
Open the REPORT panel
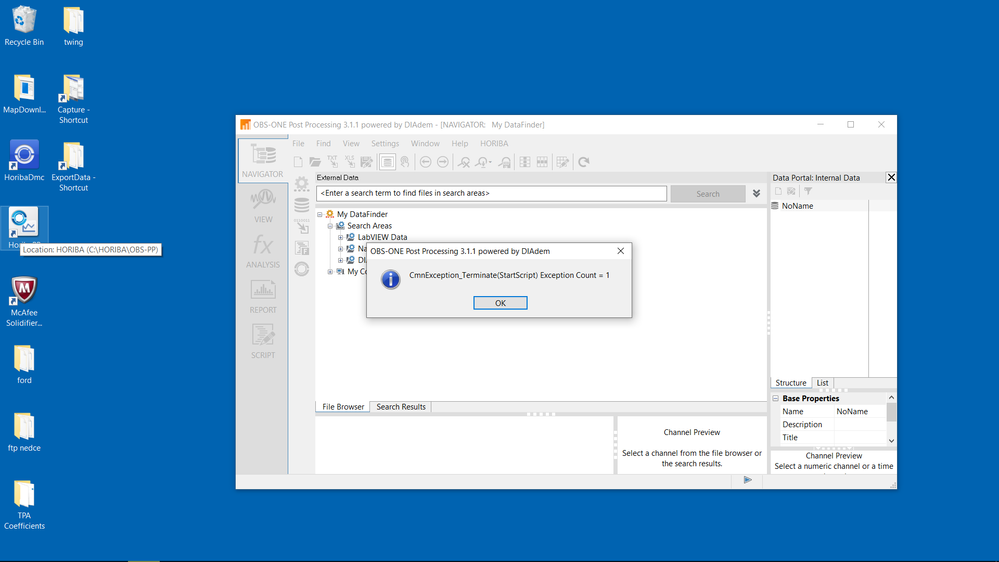(x=262, y=296)
